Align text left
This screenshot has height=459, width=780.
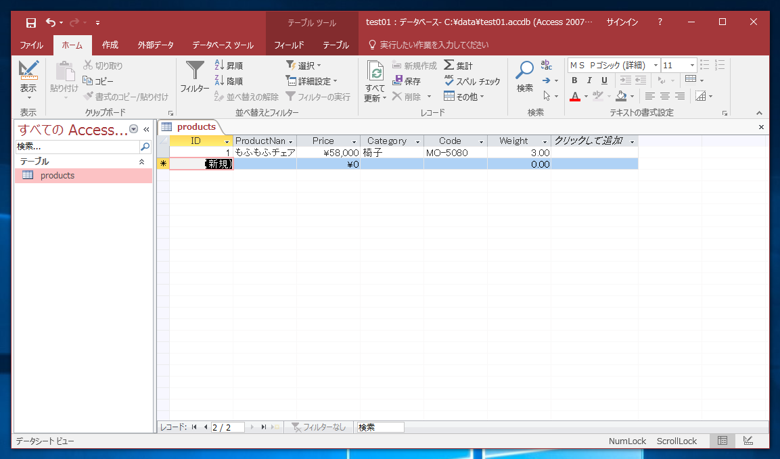pyautogui.click(x=649, y=96)
